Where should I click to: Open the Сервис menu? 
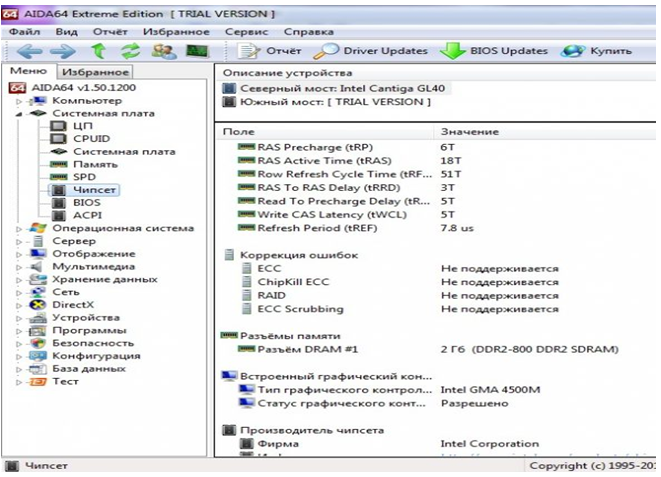tap(246, 32)
